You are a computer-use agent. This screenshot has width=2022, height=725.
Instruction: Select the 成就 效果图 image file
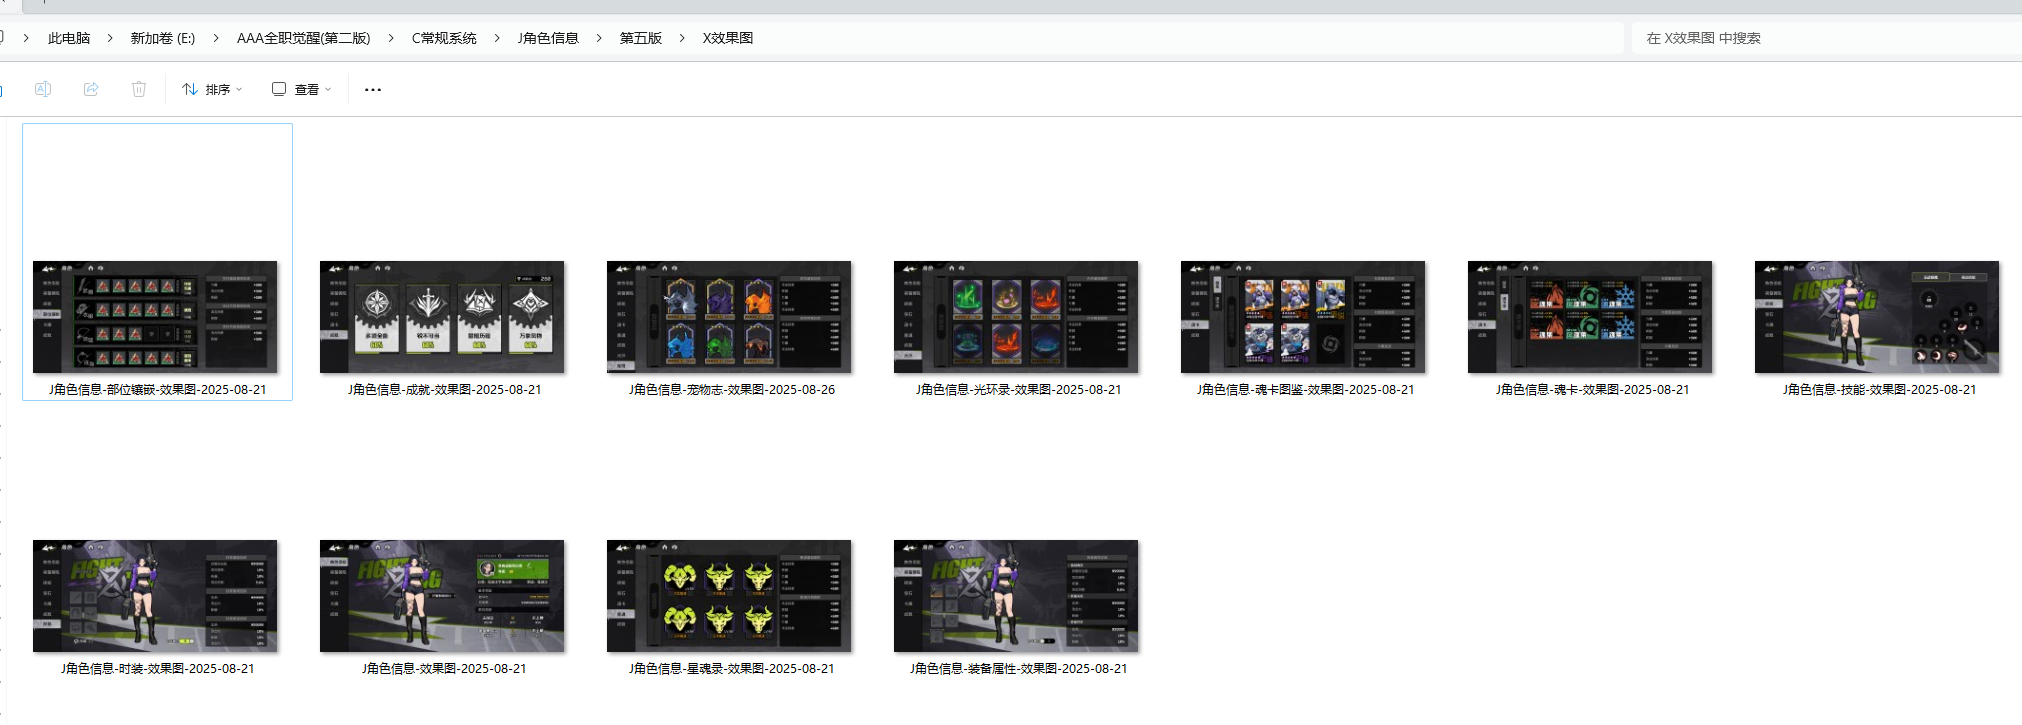point(442,317)
